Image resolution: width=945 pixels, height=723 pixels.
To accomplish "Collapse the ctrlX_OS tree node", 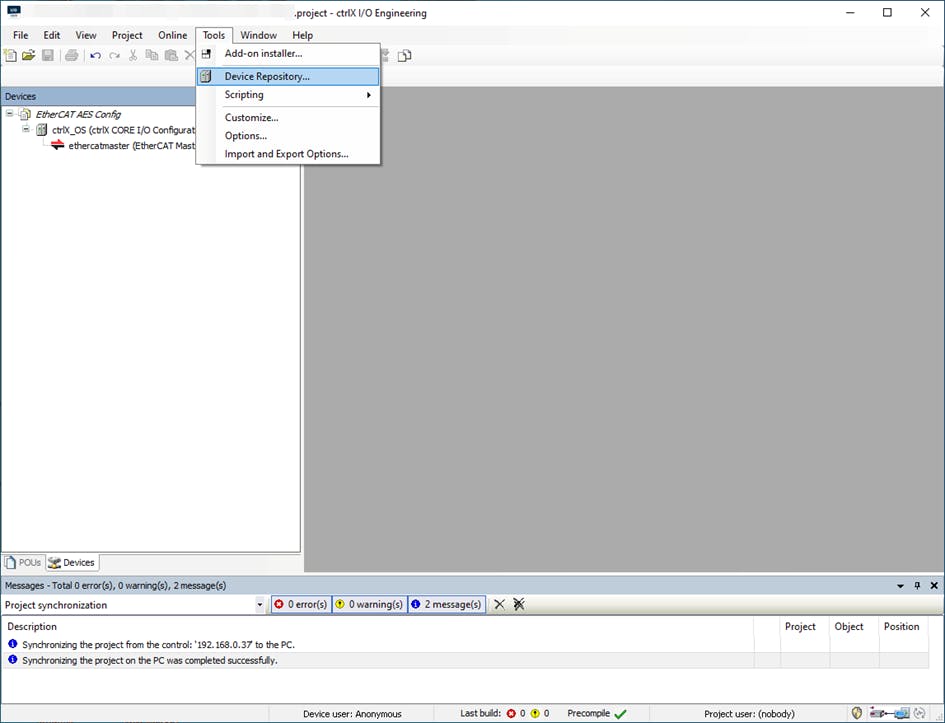I will coord(26,129).
